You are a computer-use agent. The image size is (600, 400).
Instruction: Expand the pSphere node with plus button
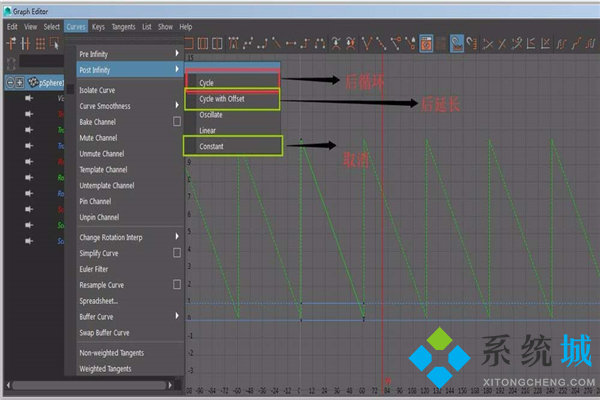click(19, 82)
